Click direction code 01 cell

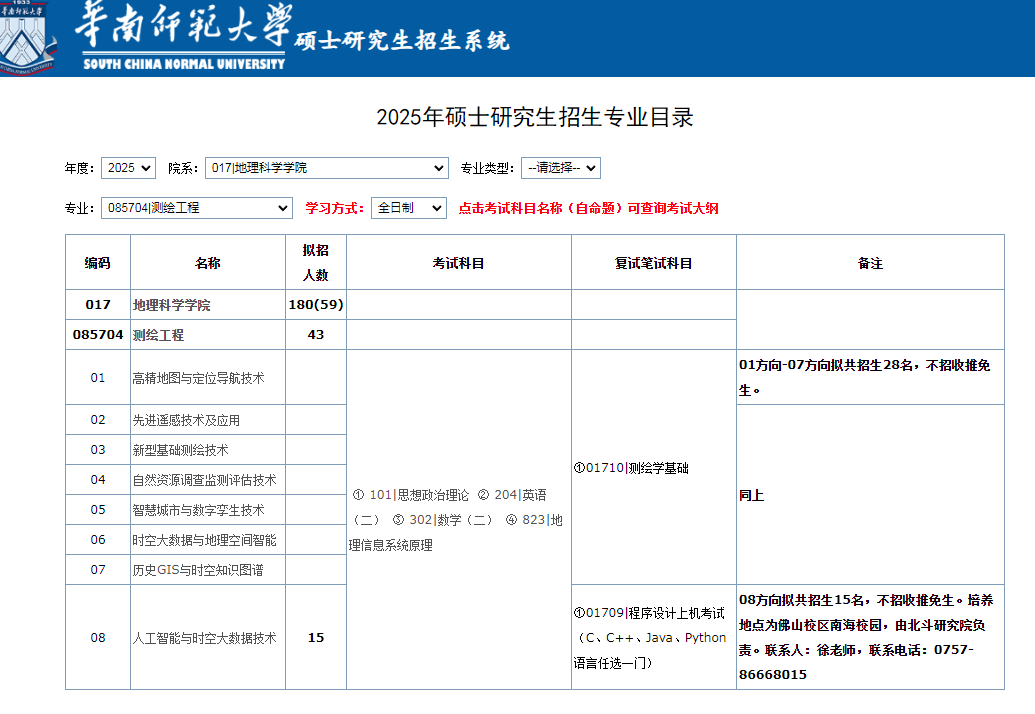98,377
